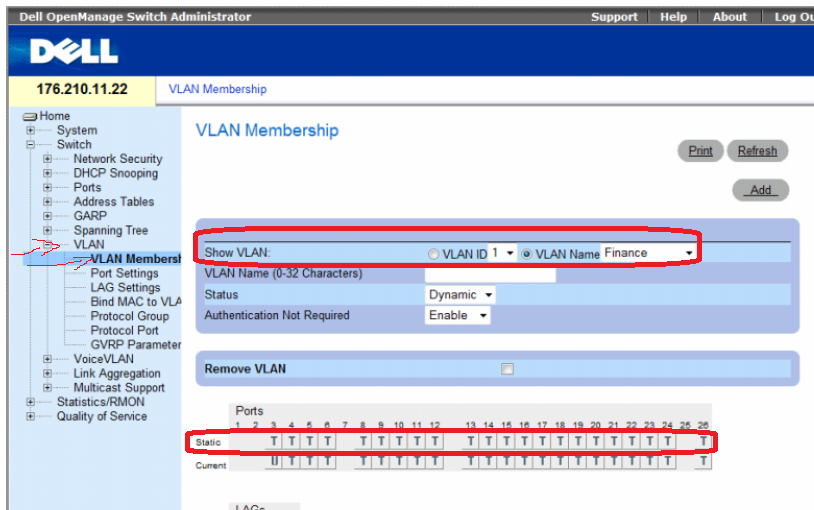Toggle Static membership for port 26
This screenshot has width=814, height=510.
703,441
